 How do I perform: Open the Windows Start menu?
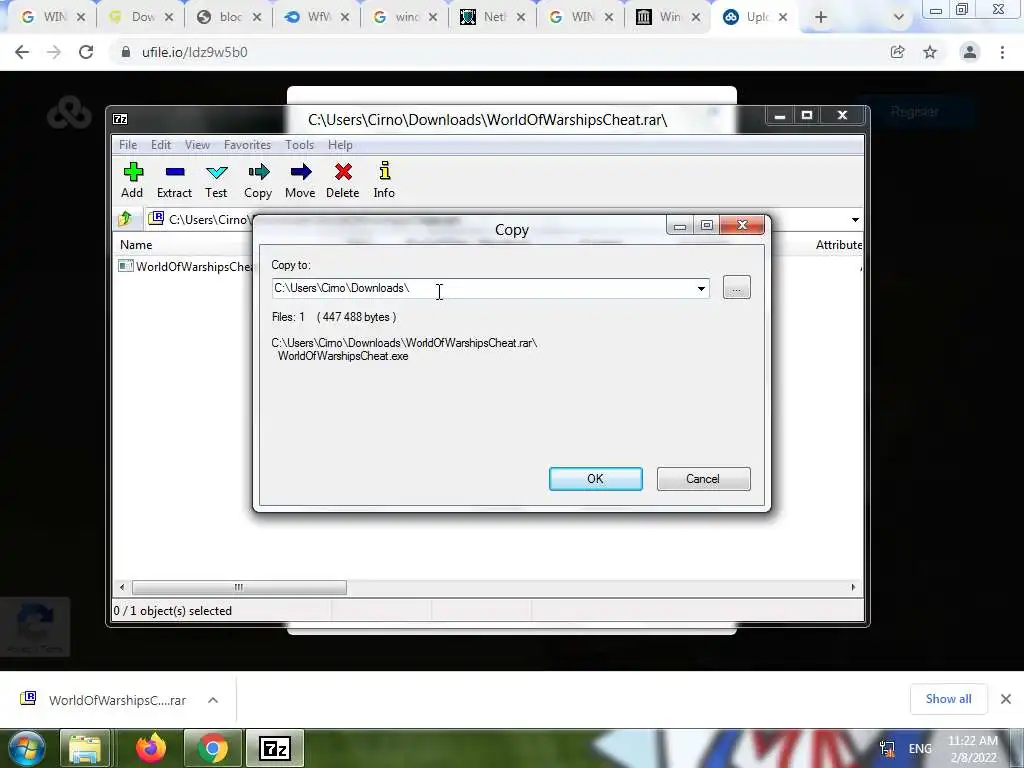[26, 748]
